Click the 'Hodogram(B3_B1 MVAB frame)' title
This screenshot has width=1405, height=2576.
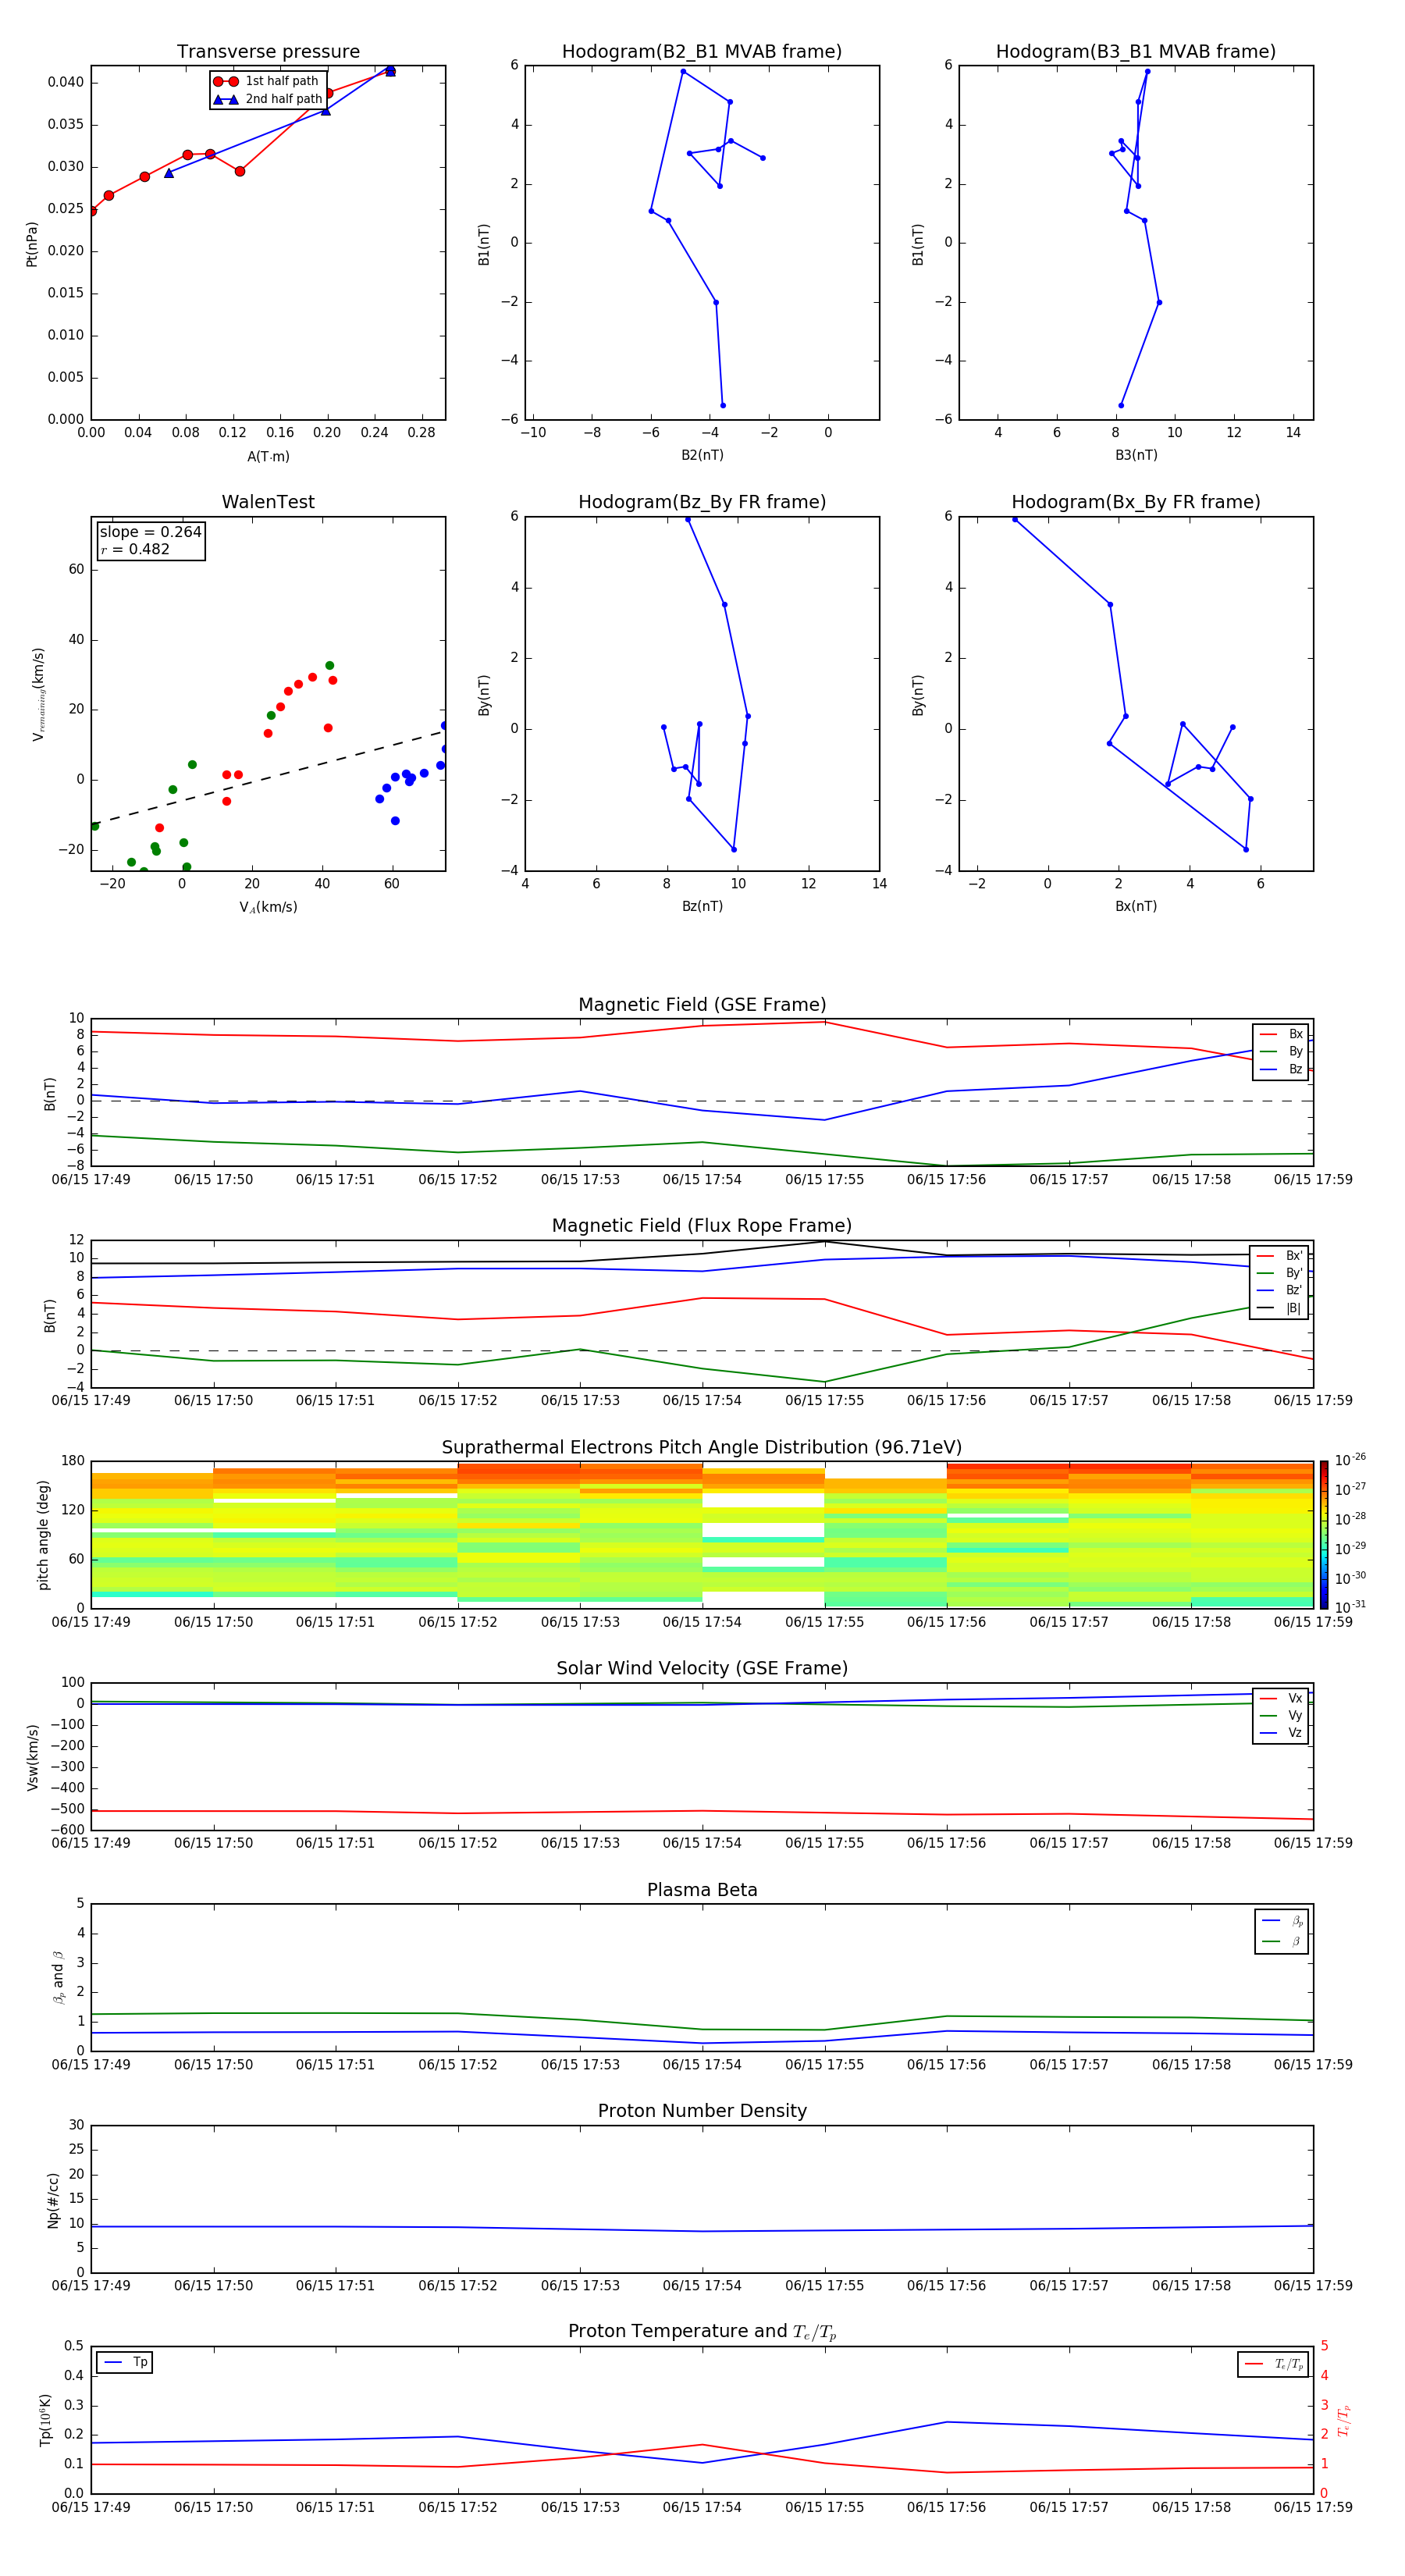1136,52
